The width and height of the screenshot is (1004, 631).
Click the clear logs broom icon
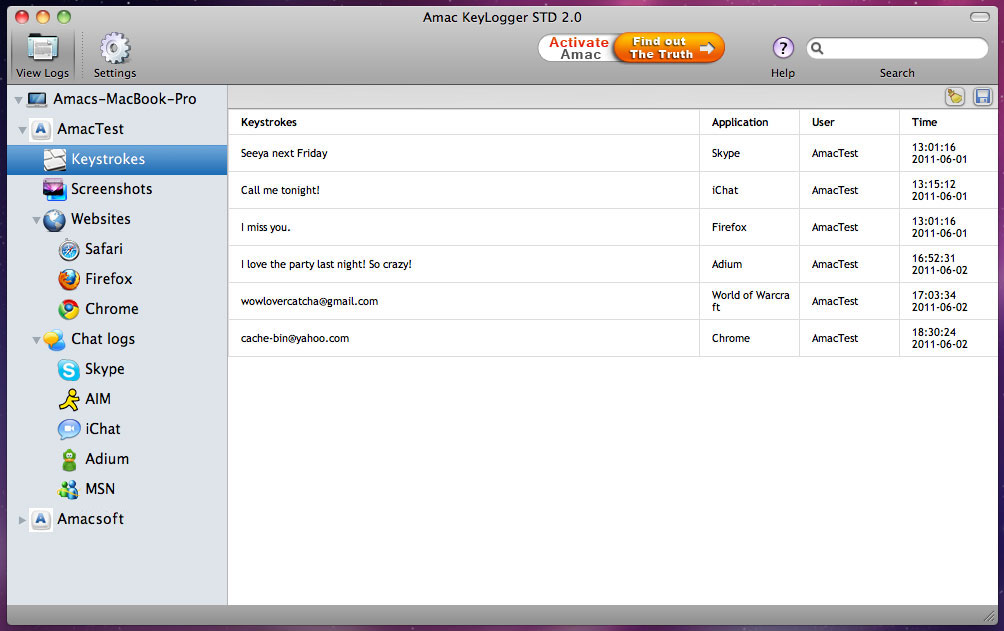pyautogui.click(x=955, y=97)
